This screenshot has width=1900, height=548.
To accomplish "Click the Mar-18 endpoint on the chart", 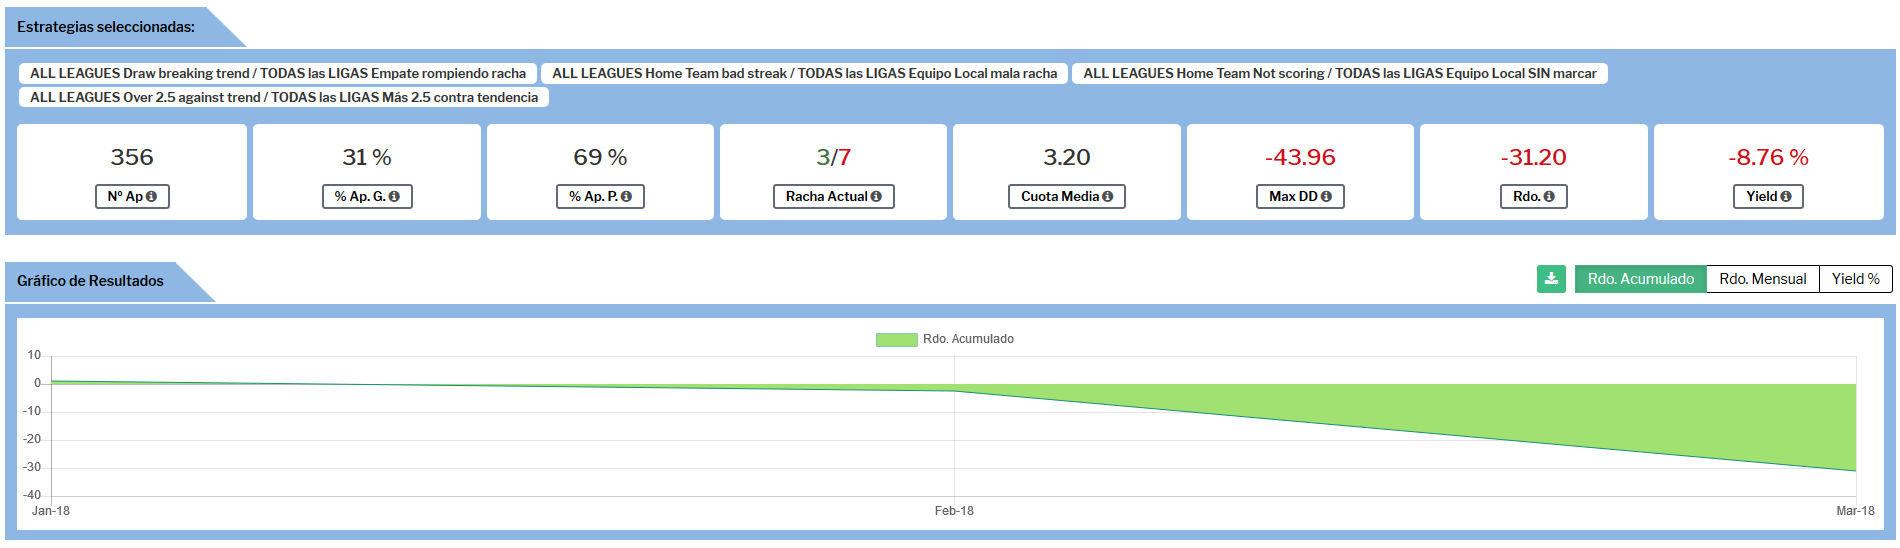I will [1855, 471].
